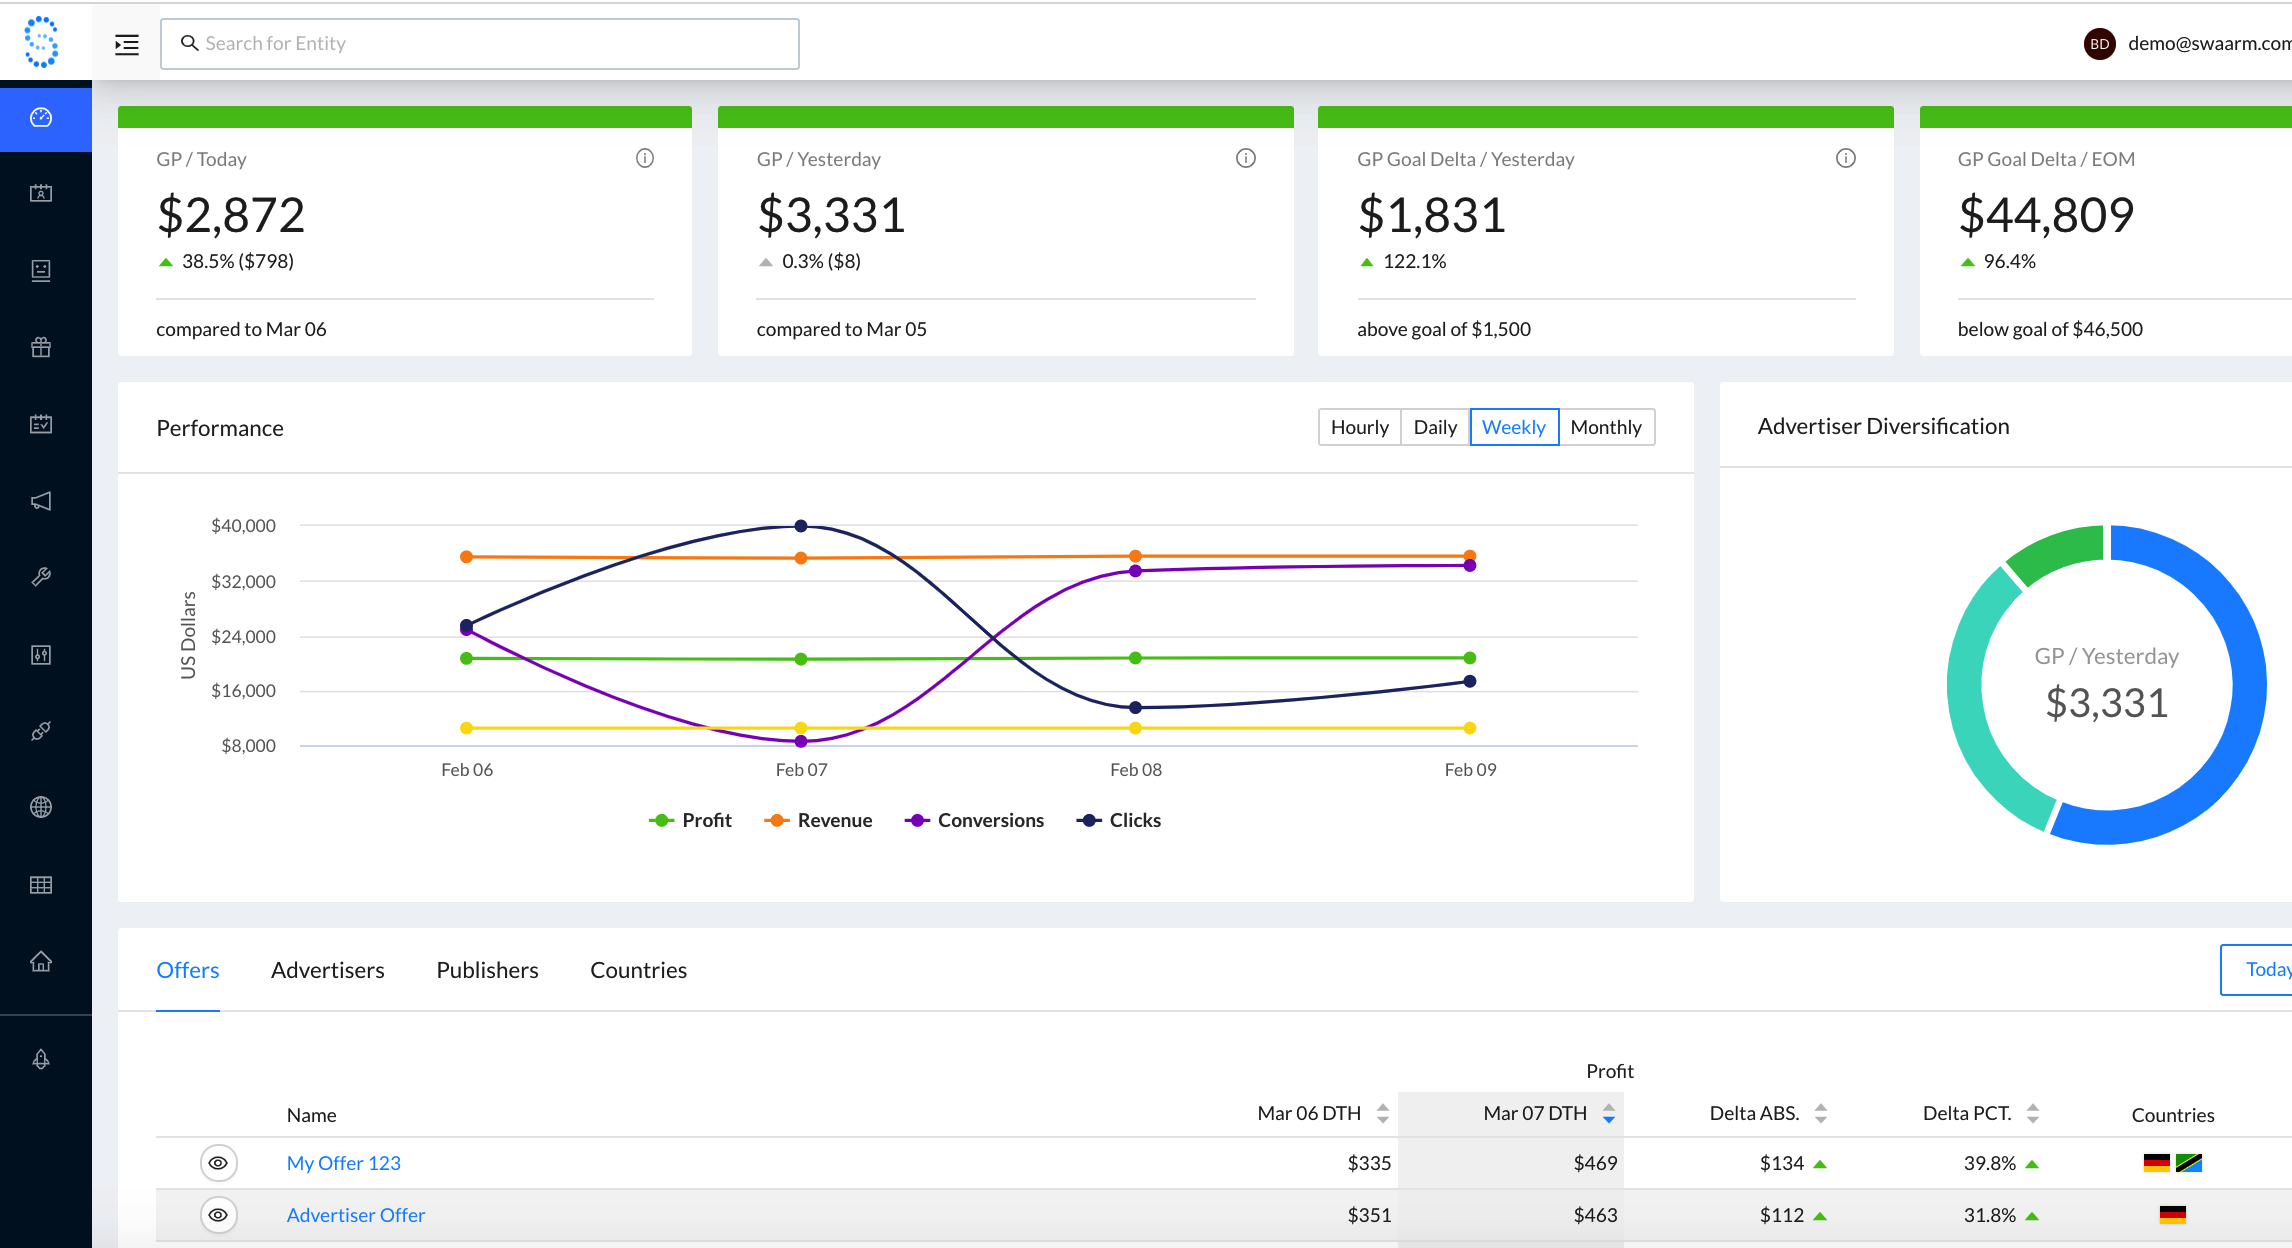
Task: Open sorting on the Mar 06 DTH column
Action: pos(1382,1112)
